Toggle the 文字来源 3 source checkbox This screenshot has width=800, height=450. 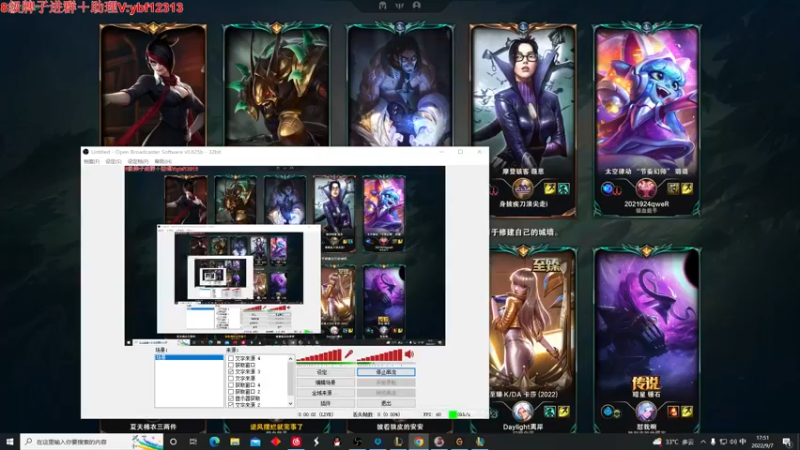tap(231, 372)
